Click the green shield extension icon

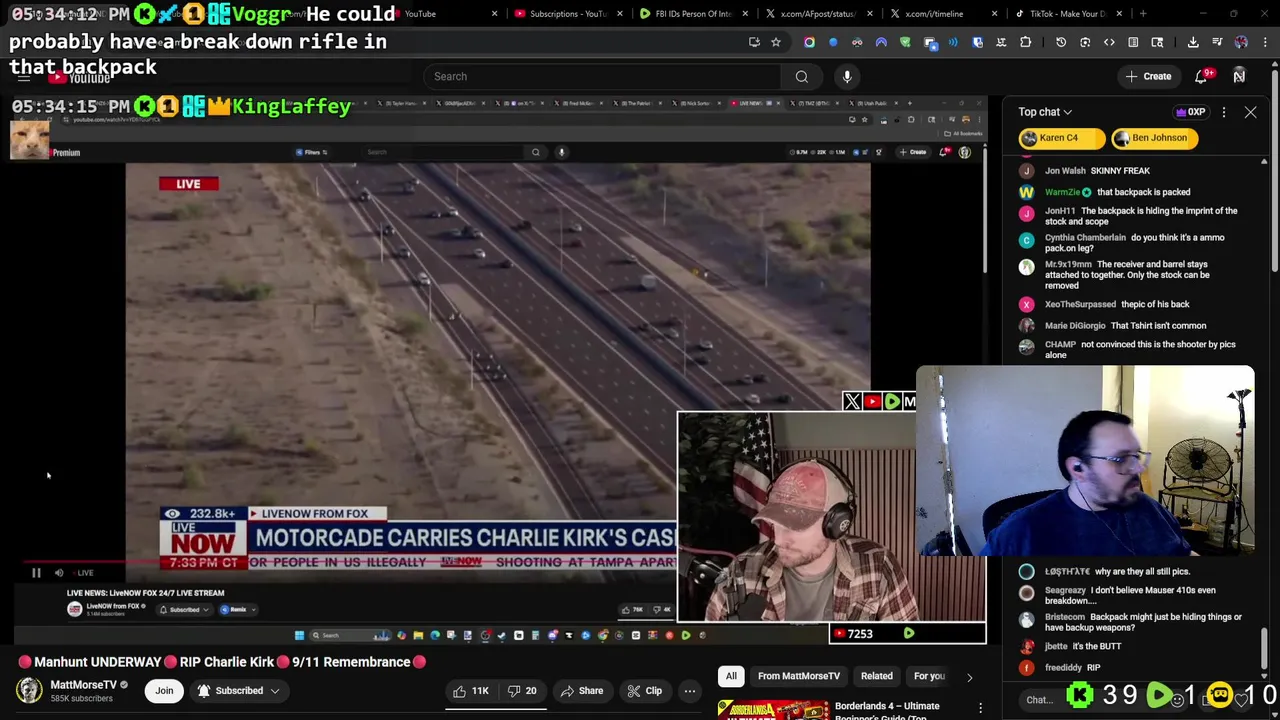tap(905, 42)
